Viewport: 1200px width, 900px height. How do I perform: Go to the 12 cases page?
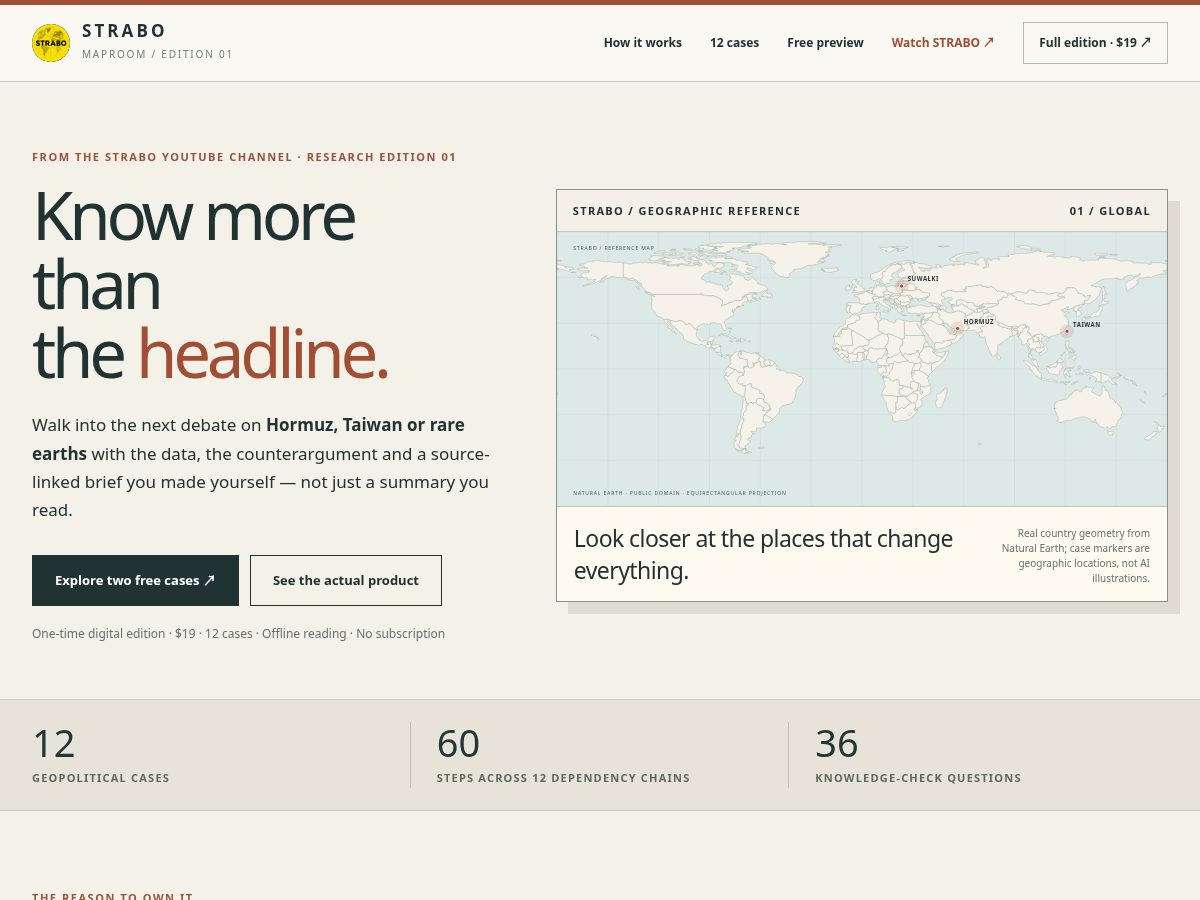click(x=734, y=43)
